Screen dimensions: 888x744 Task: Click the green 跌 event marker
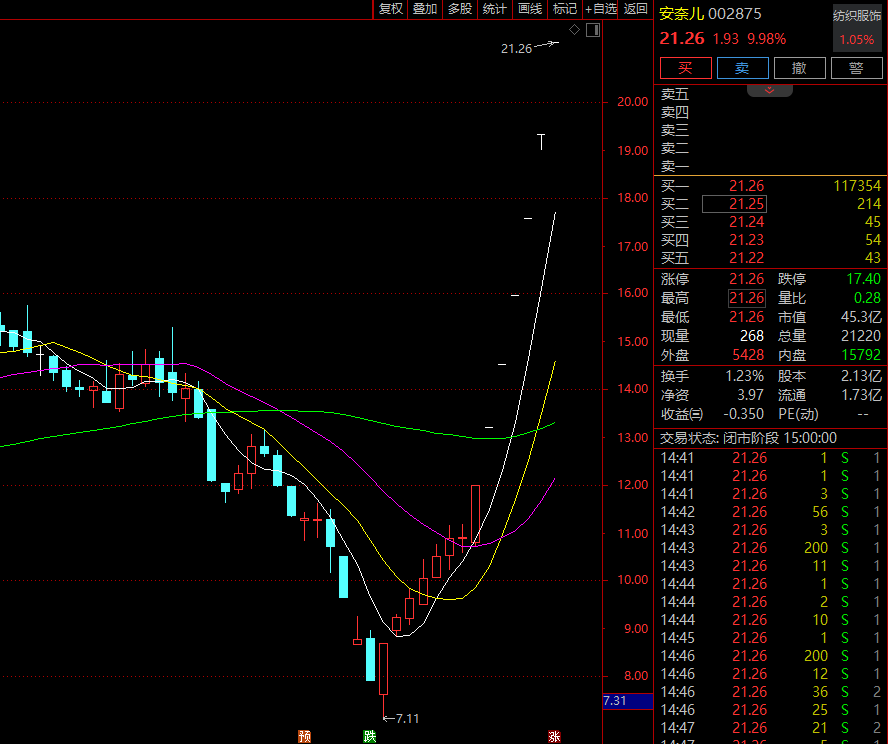coord(370,736)
